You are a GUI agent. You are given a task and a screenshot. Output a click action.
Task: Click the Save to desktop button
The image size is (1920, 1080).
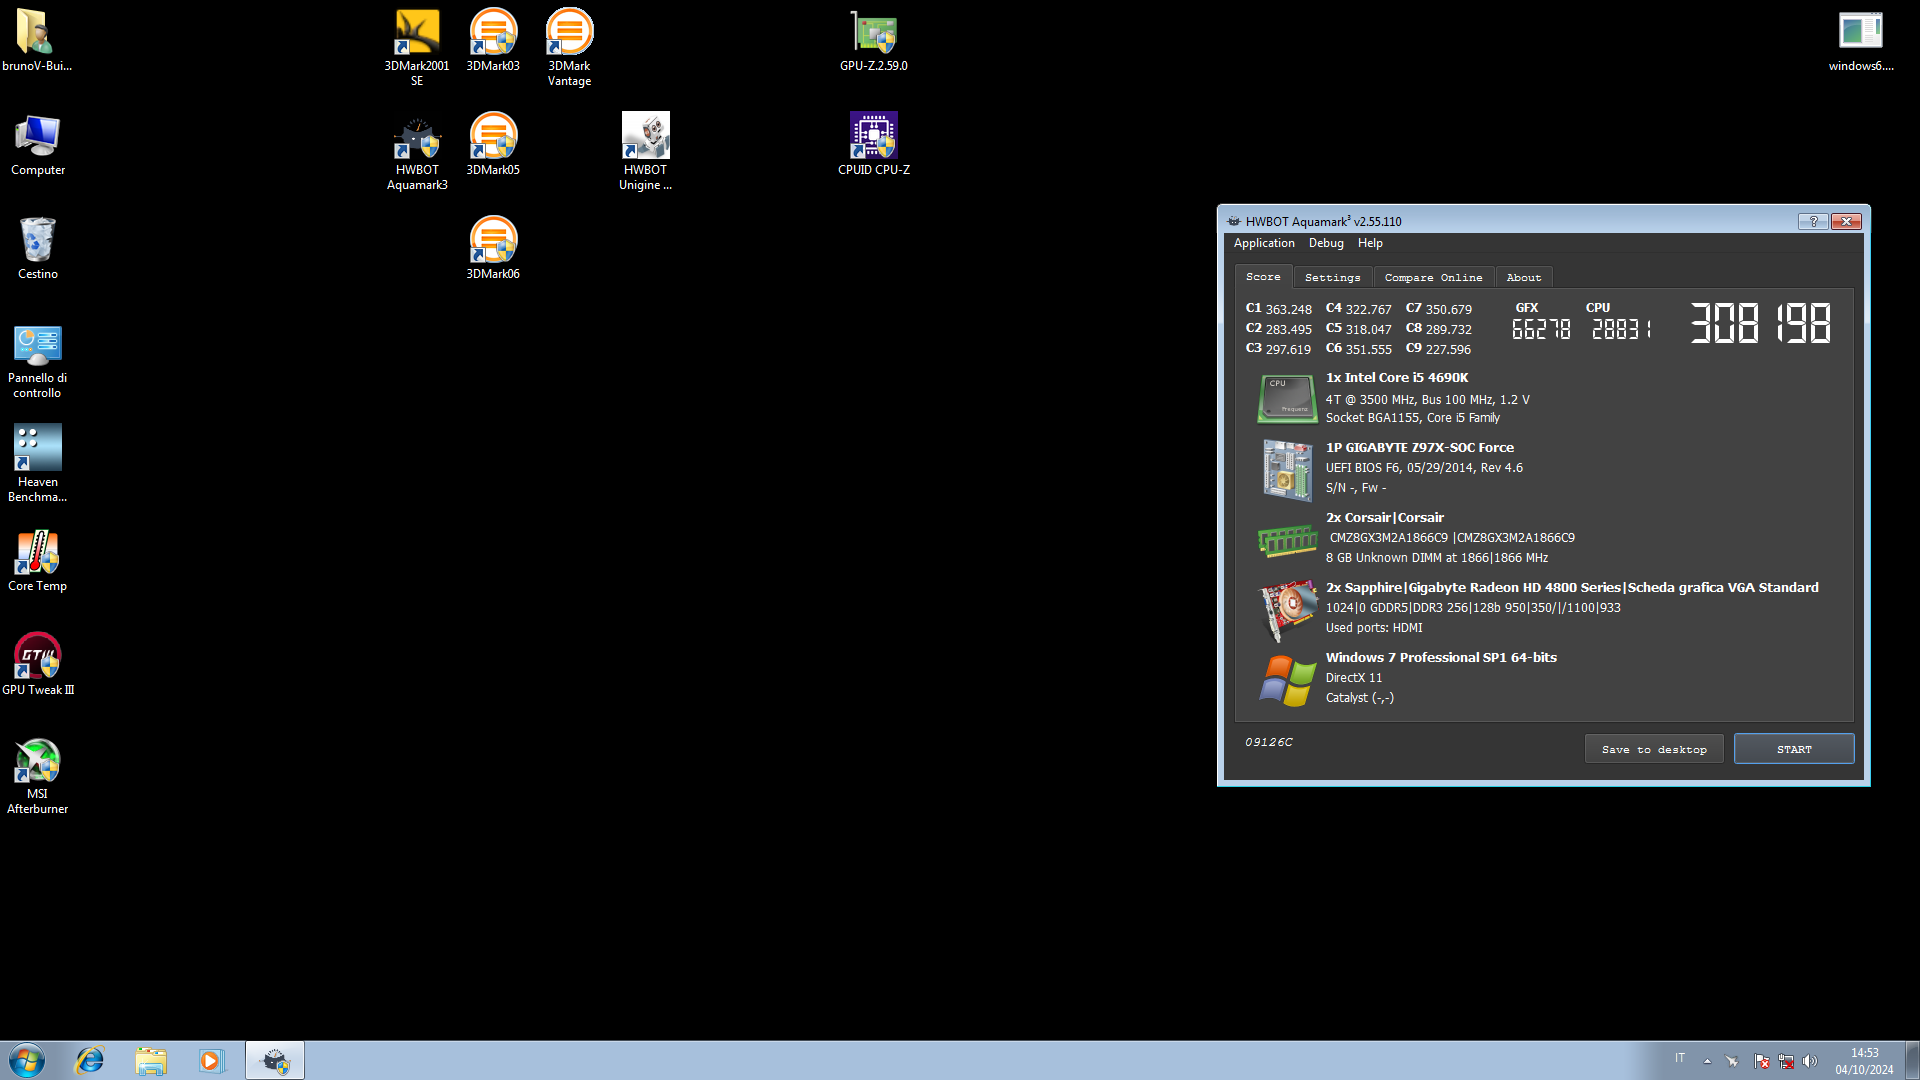coord(1654,749)
